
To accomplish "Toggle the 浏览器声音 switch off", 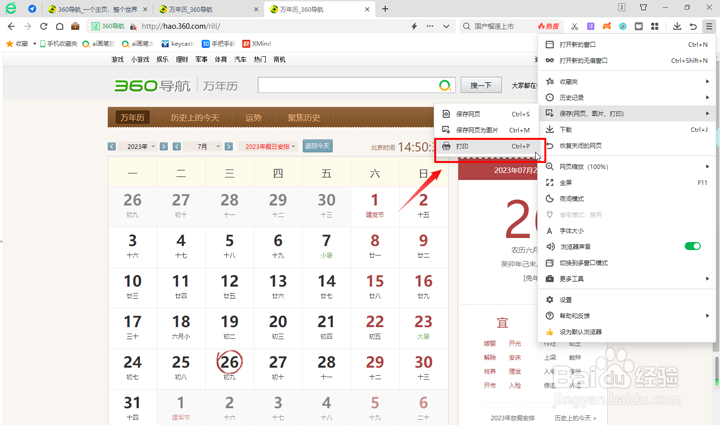I will point(692,246).
